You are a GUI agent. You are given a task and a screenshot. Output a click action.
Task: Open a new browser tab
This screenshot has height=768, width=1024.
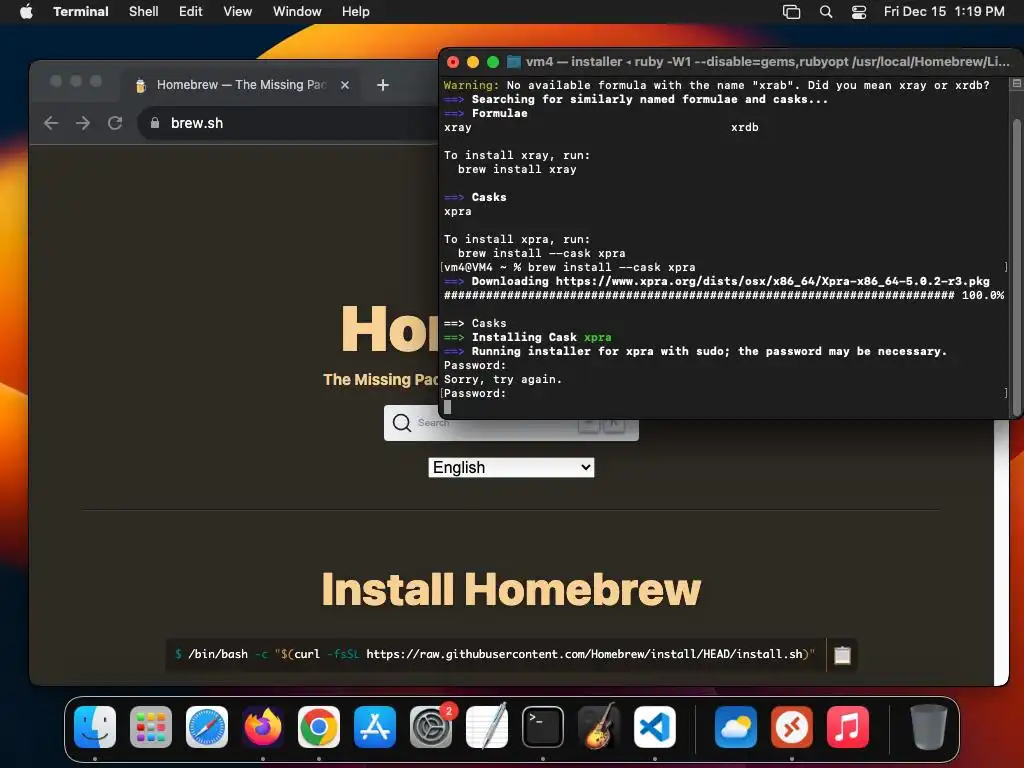pos(383,85)
